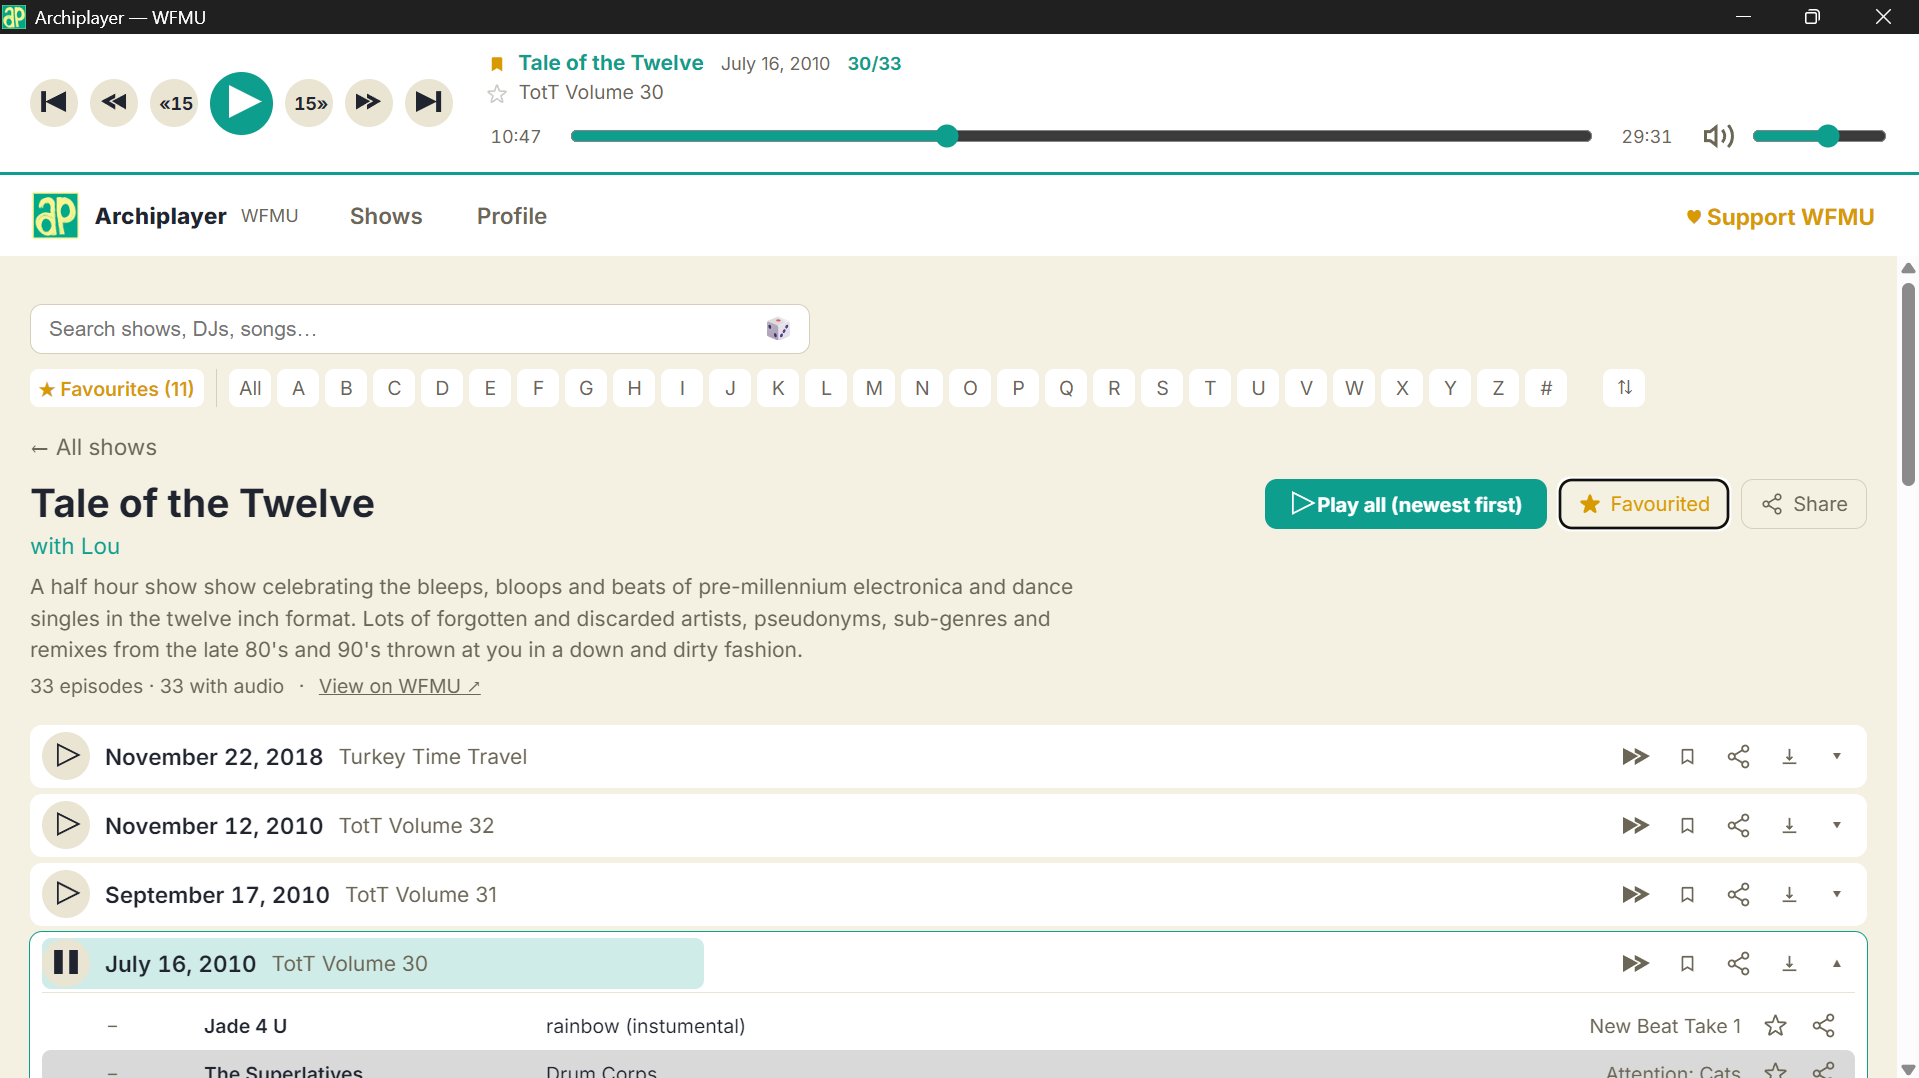Mute audio with the speaker icon
The width and height of the screenshot is (1919, 1078).
(1718, 136)
